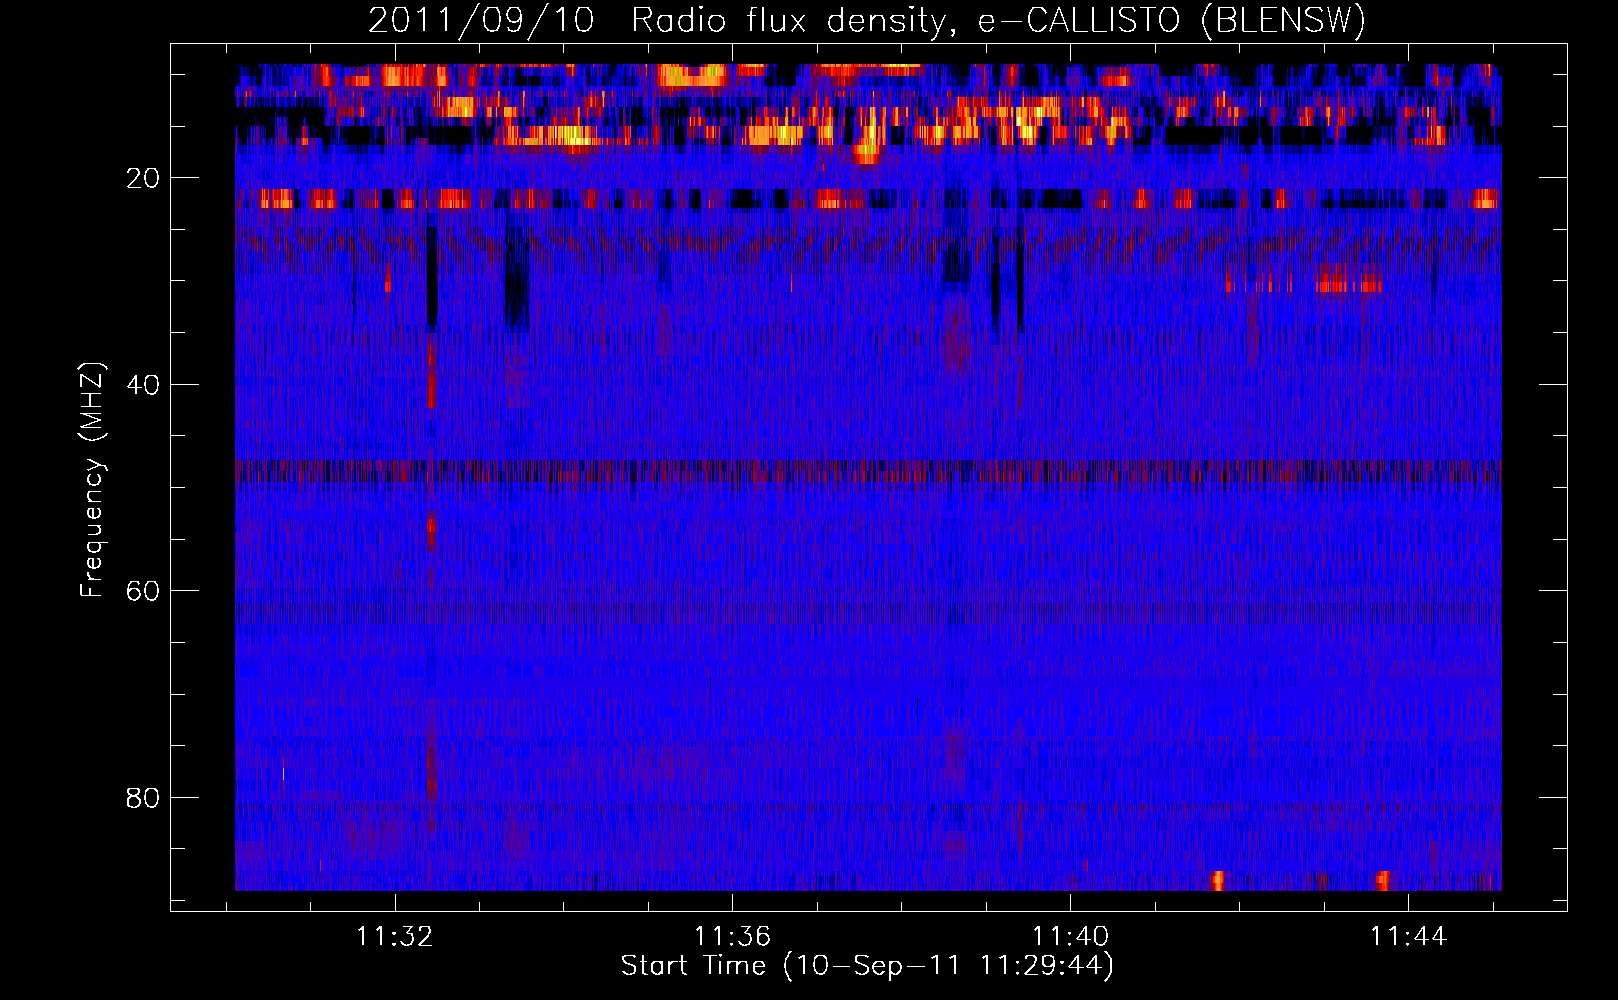Image resolution: width=1618 pixels, height=1000 pixels.
Task: Click the 40 MHz frequency tick label
Action: pyautogui.click(x=143, y=385)
